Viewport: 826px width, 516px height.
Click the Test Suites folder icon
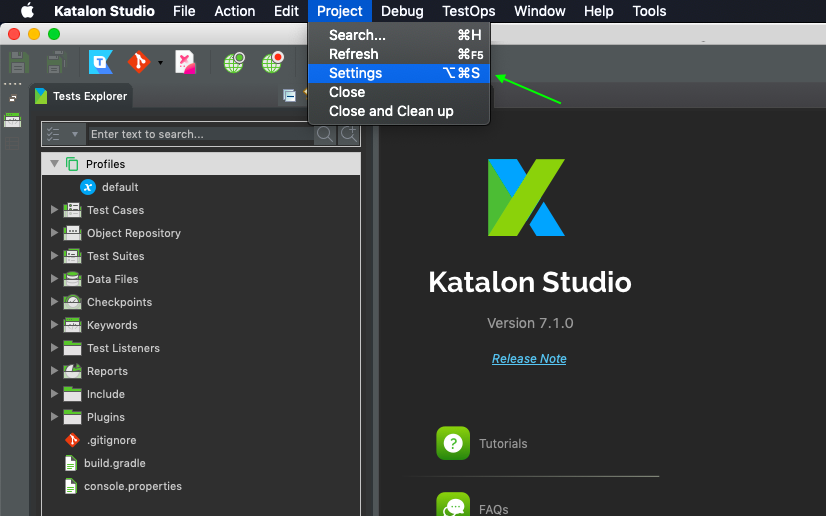pyautogui.click(x=72, y=256)
